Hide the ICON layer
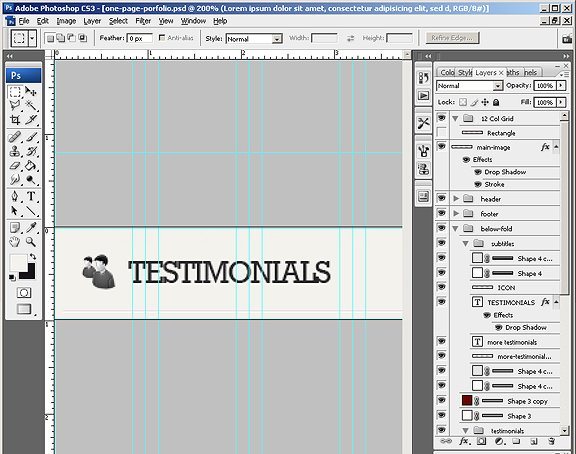The image size is (576, 454). point(442,287)
